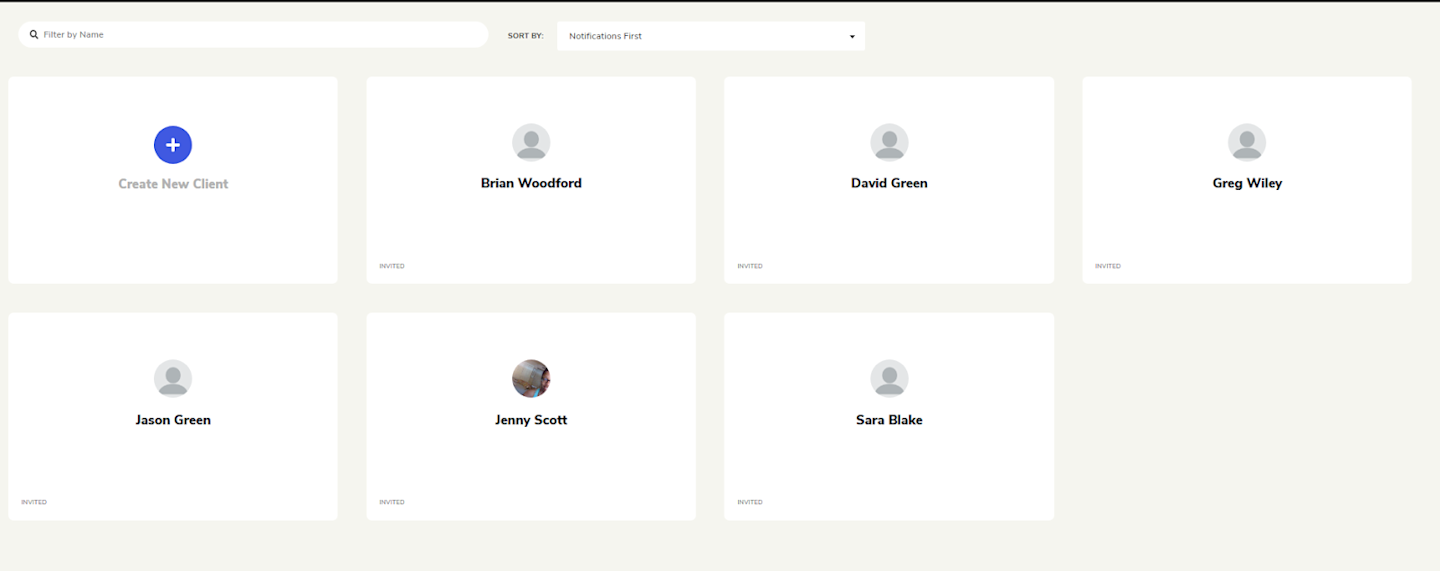Select the Jason Green name text
The image size is (1440, 571).
click(173, 420)
